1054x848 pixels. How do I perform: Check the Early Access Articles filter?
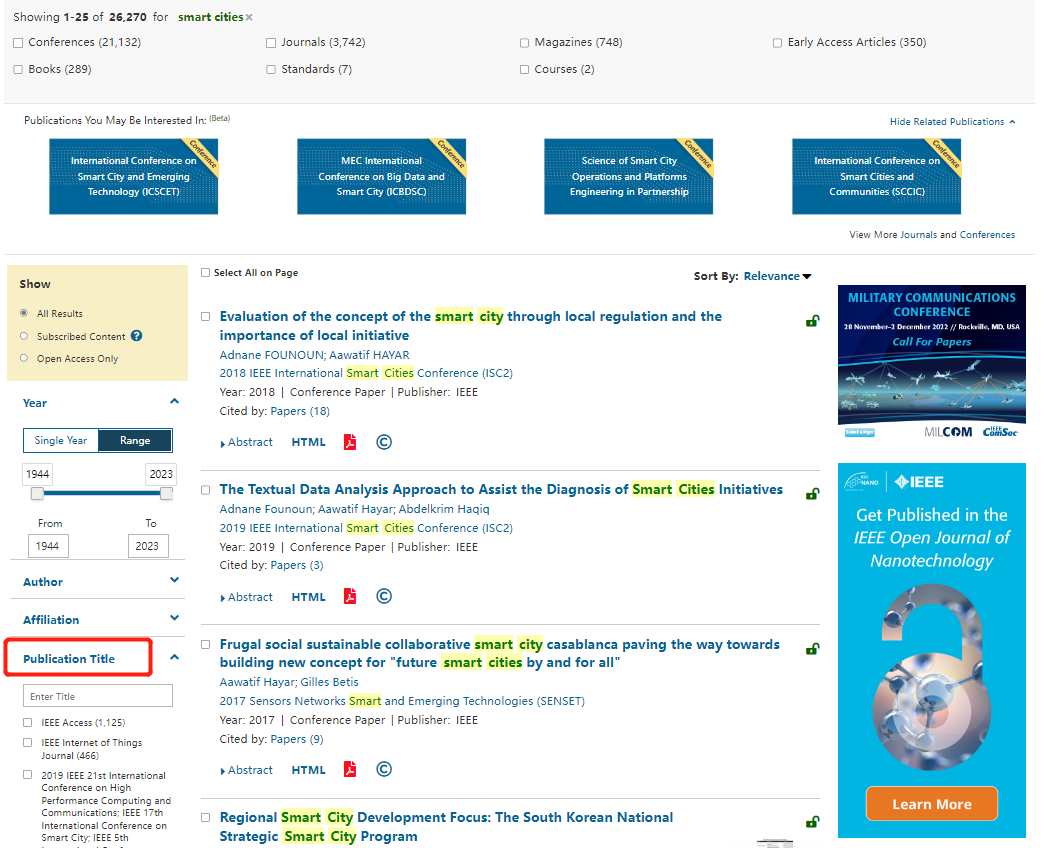tap(778, 43)
